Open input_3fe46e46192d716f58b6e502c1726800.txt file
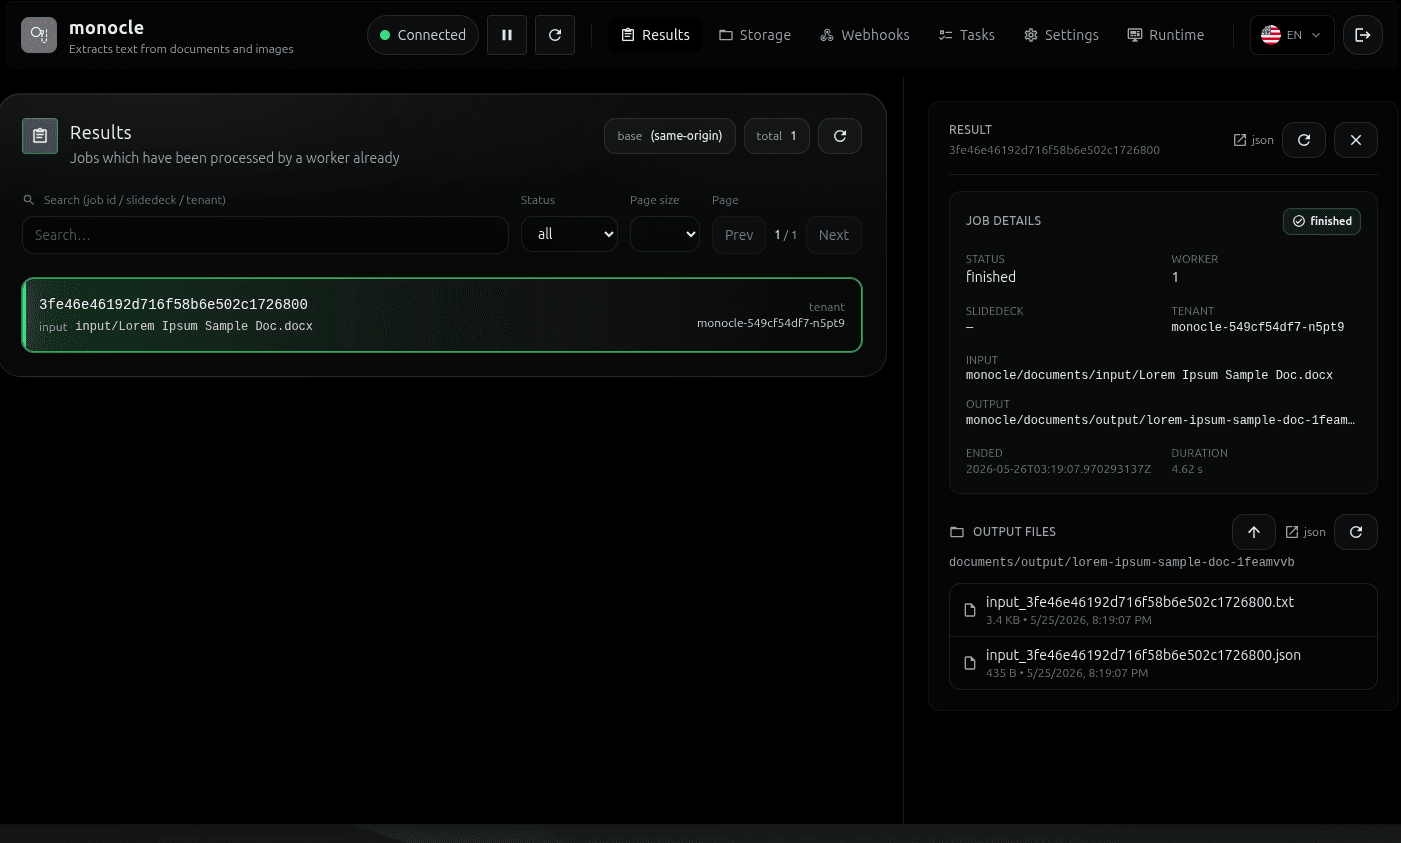Screen dimensions: 1401x843 (1163, 610)
